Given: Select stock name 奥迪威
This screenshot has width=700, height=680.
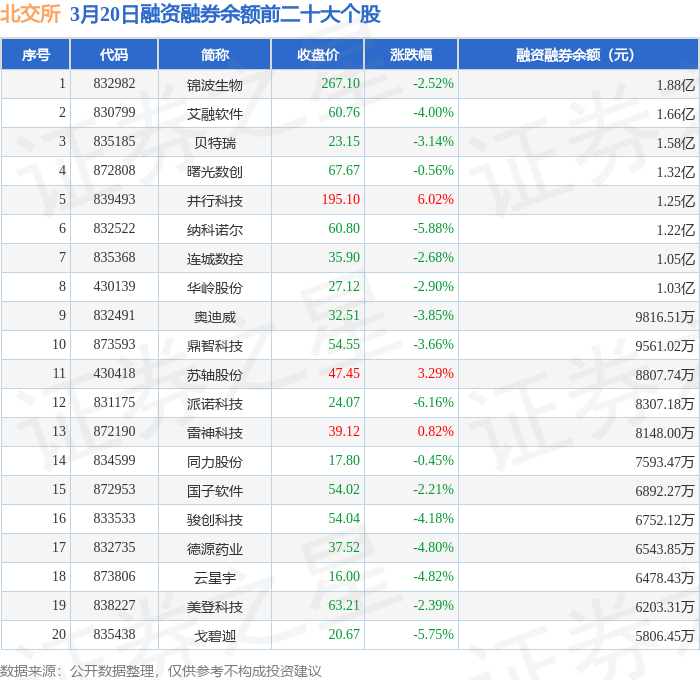Looking at the screenshot, I should pos(215,317).
